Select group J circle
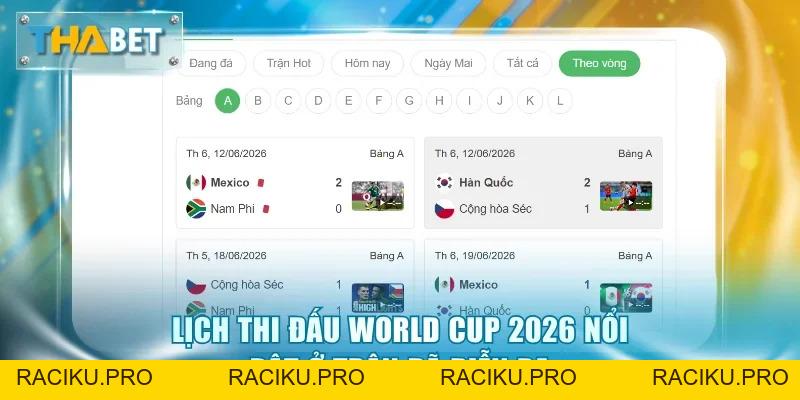Viewport: 800px width, 400px height. [x=499, y=101]
